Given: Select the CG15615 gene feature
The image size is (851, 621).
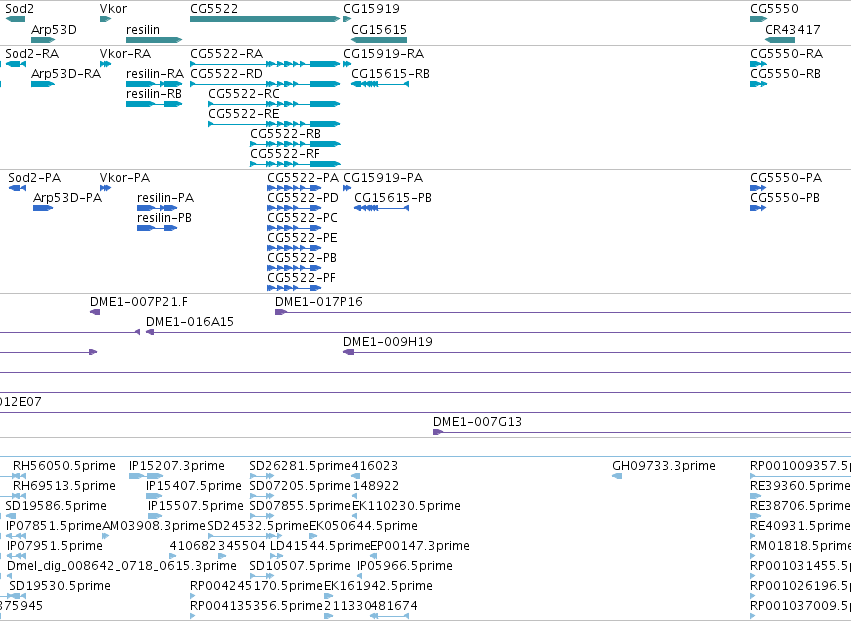Looking at the screenshot, I should tap(379, 40).
